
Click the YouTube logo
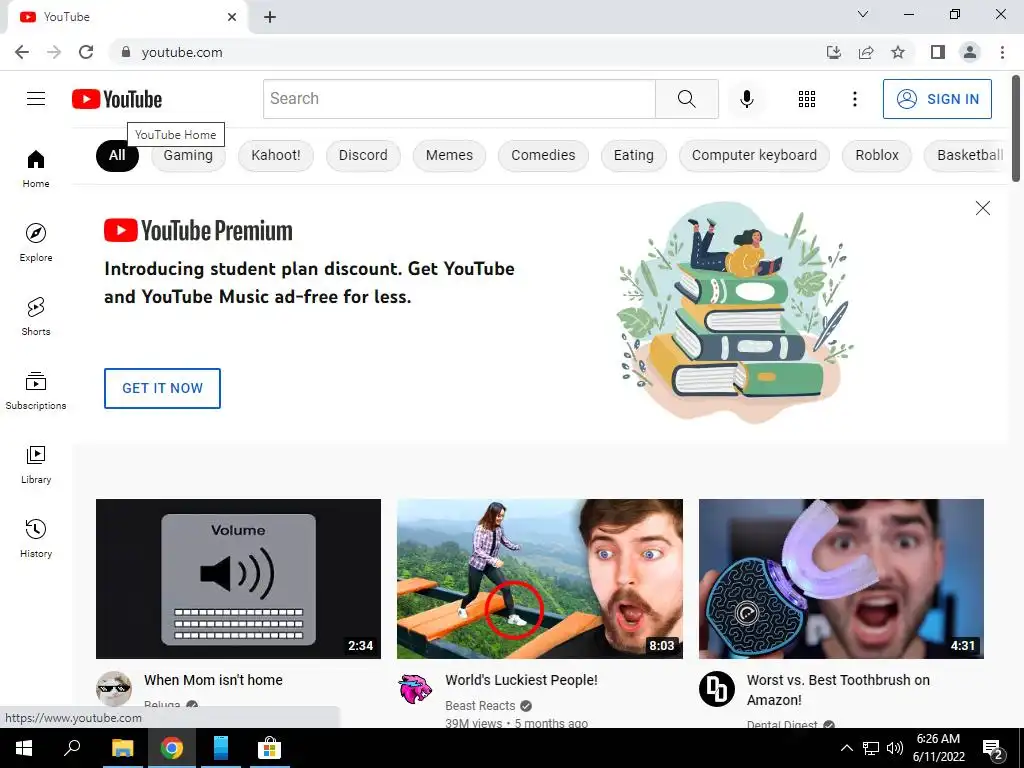tap(117, 99)
